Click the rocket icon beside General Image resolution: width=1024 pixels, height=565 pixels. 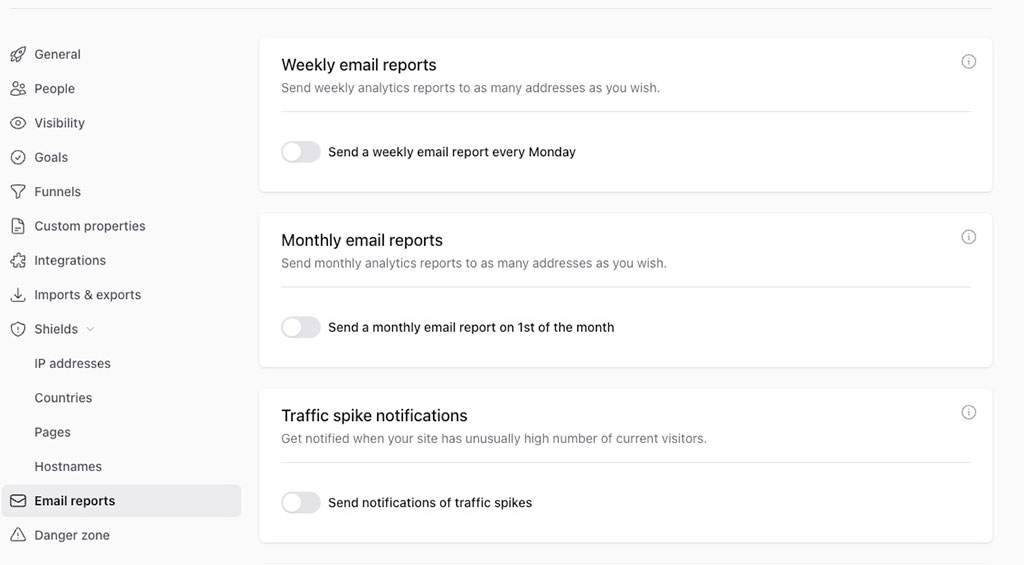pos(18,54)
